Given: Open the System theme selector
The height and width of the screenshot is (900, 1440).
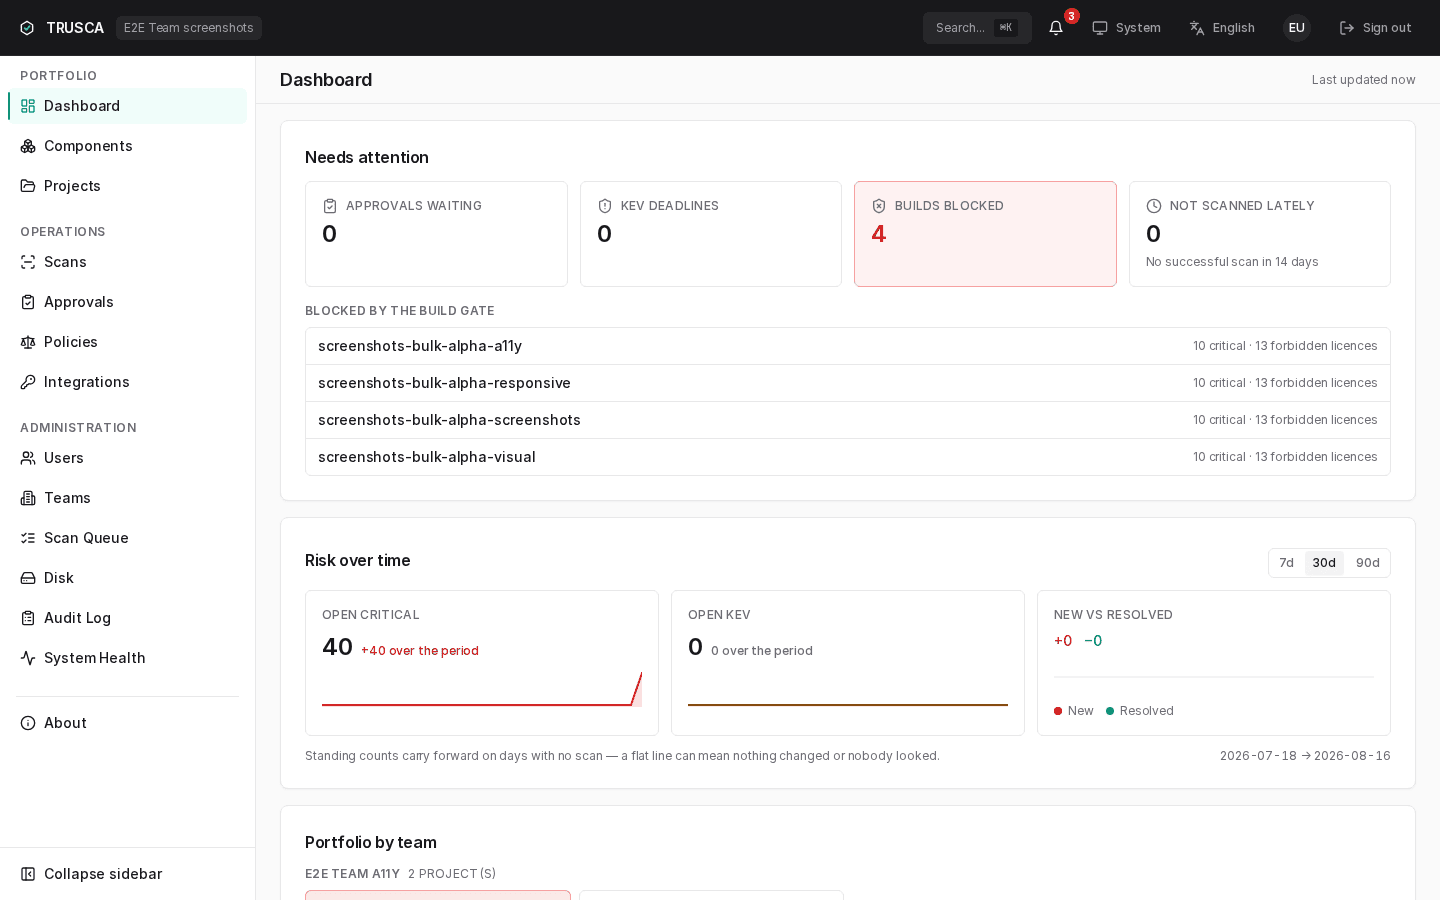Looking at the screenshot, I should coord(1126,28).
